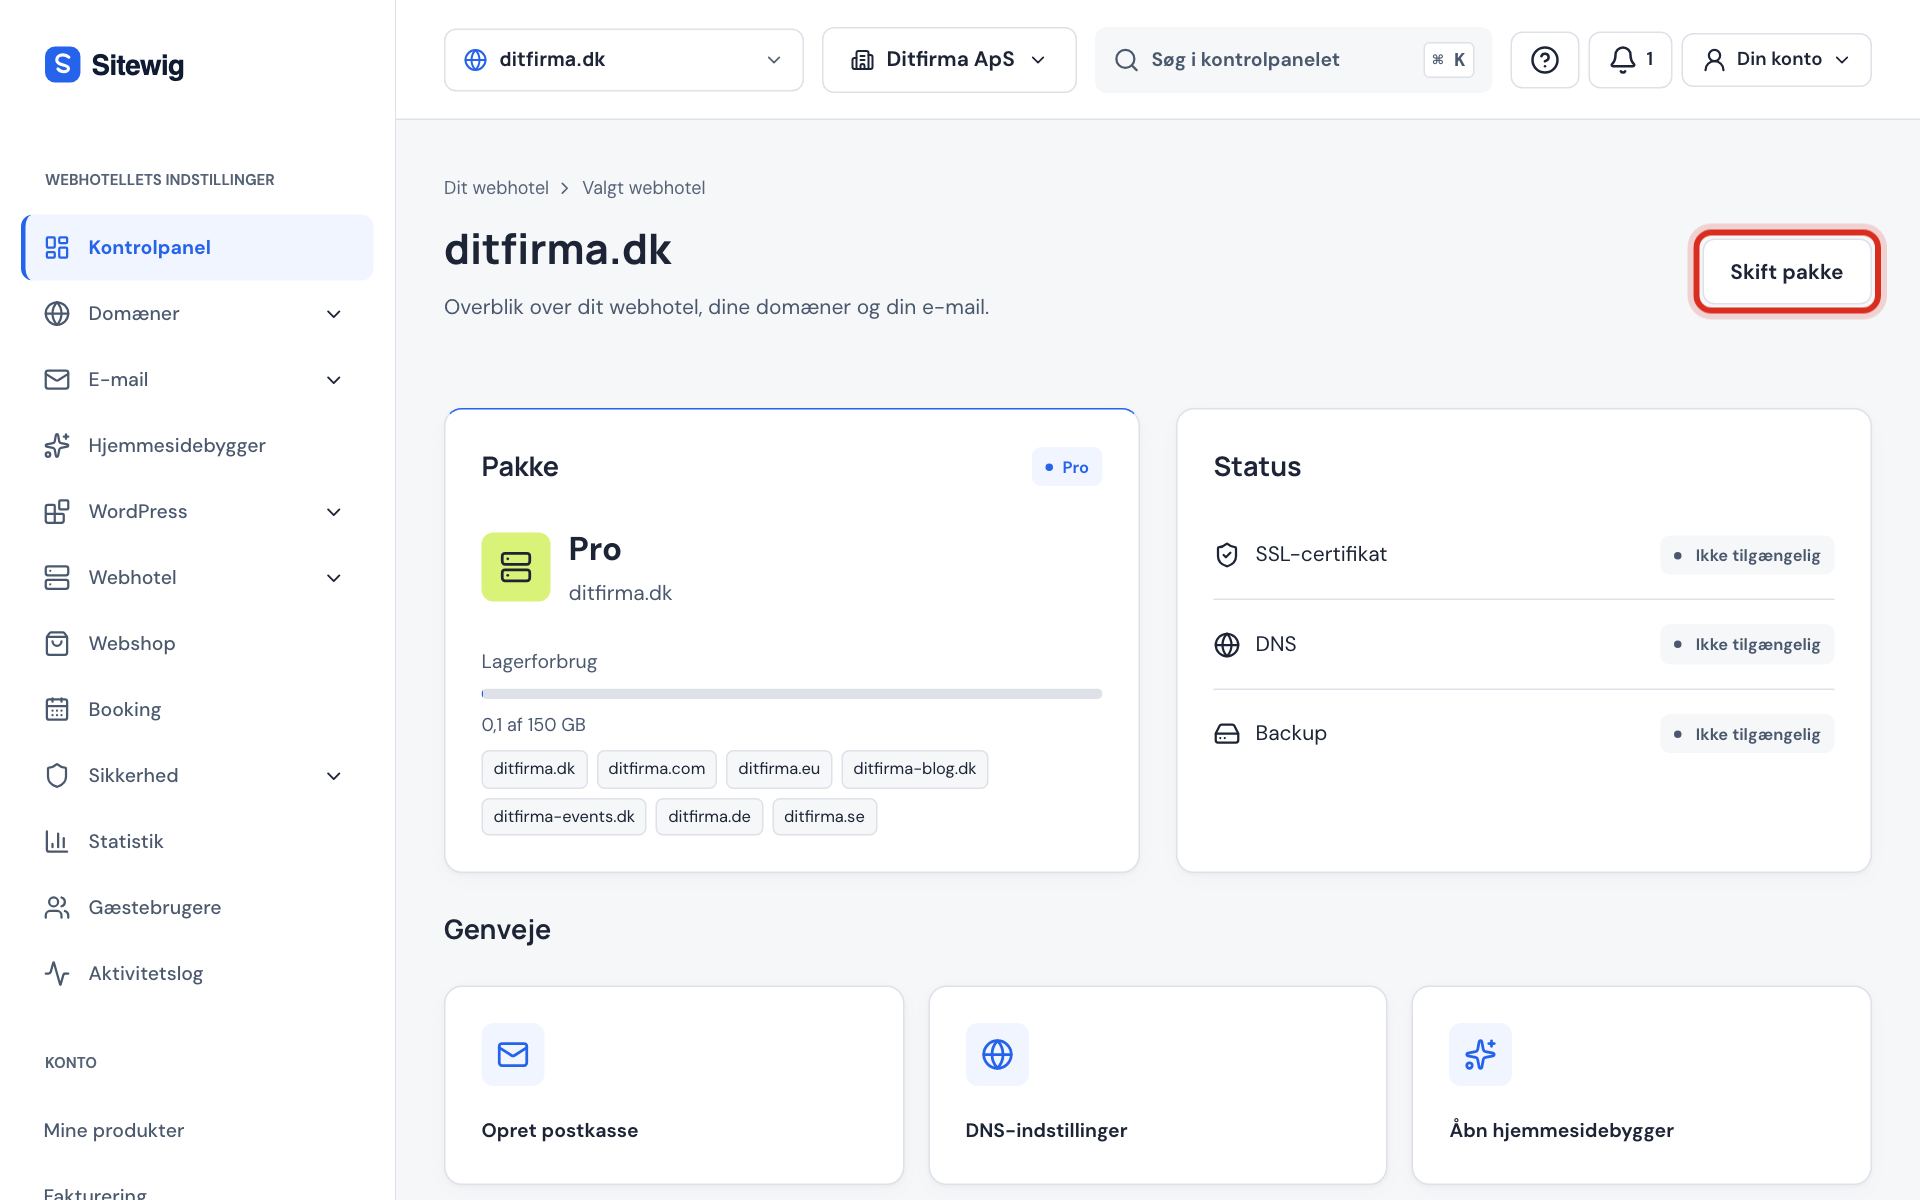Open notifications bell icon
The height and width of the screenshot is (1200, 1920).
[x=1622, y=60]
